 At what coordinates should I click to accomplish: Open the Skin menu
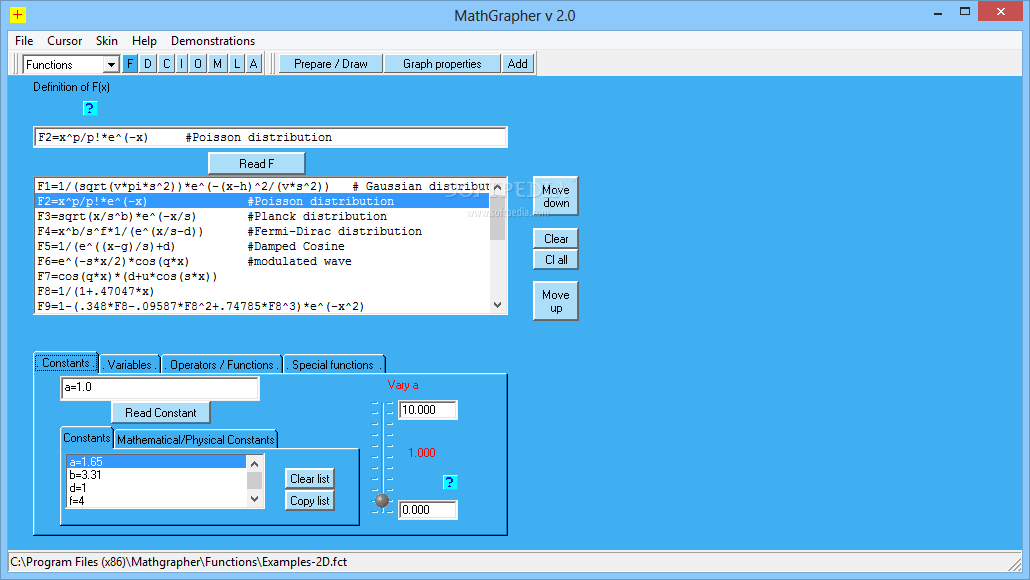106,41
